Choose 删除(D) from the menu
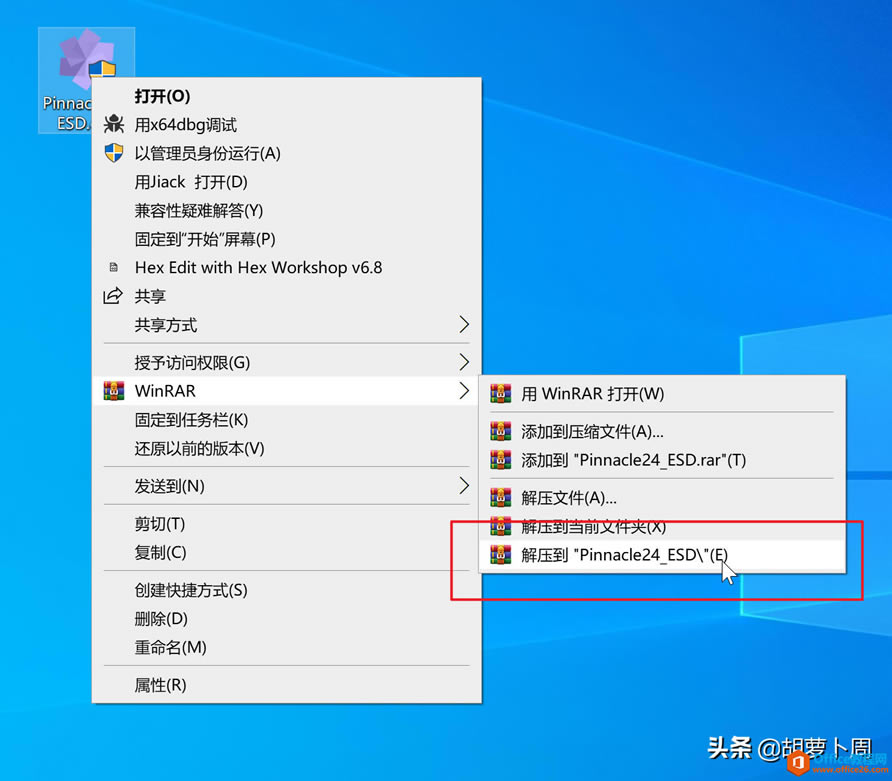 tap(287, 619)
